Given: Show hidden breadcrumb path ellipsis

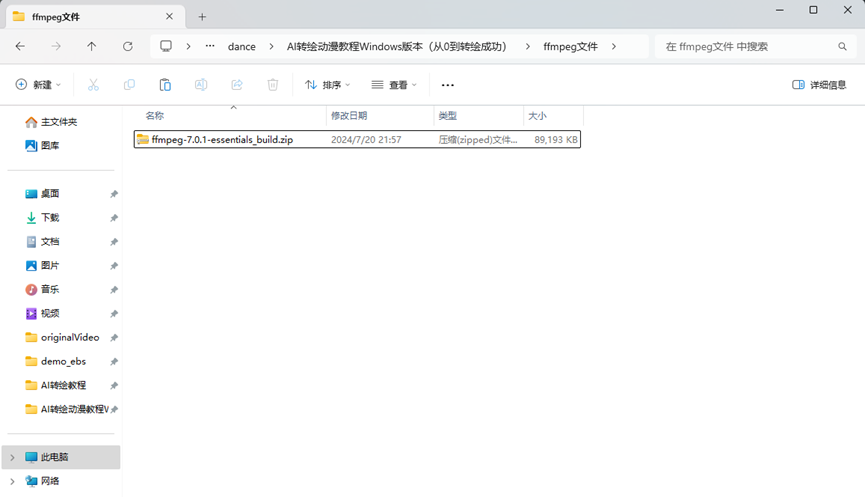Looking at the screenshot, I should point(210,46).
